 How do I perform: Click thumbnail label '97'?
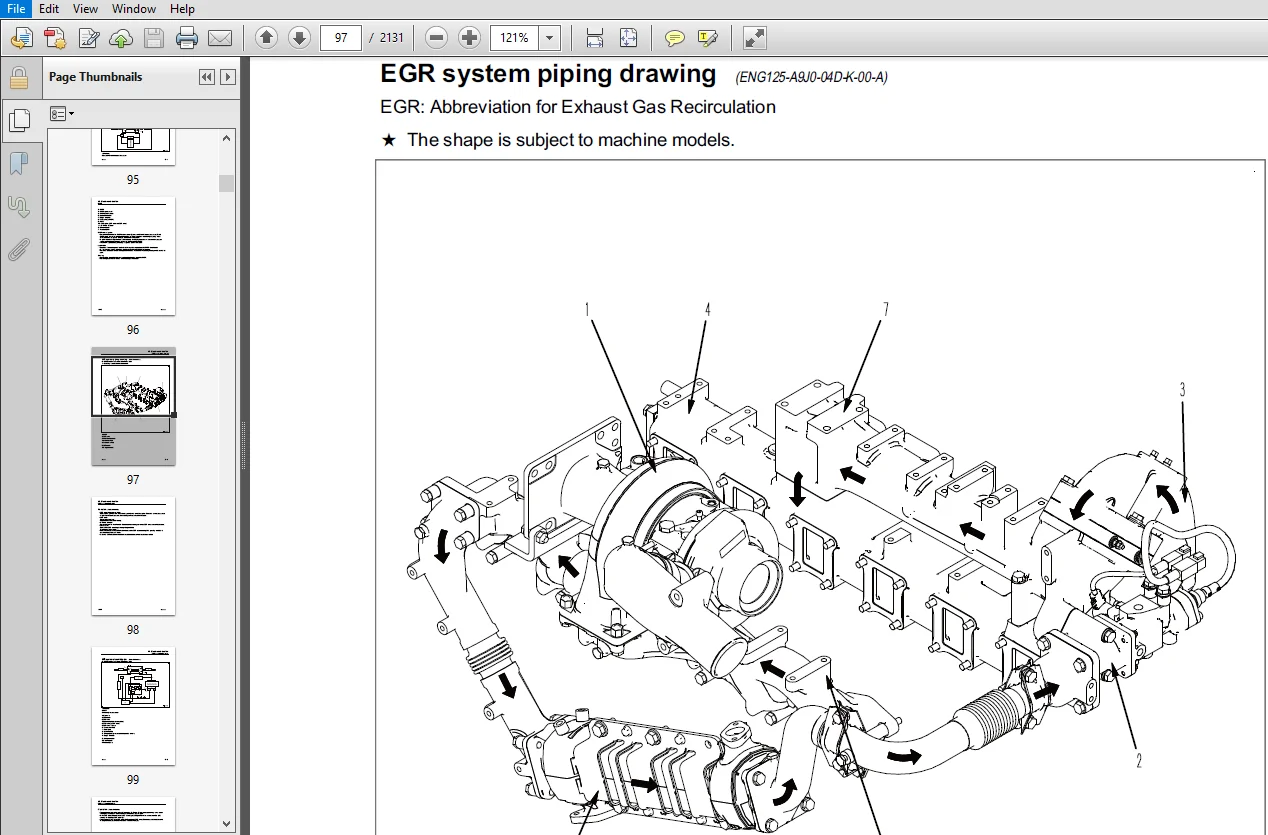coord(133,480)
